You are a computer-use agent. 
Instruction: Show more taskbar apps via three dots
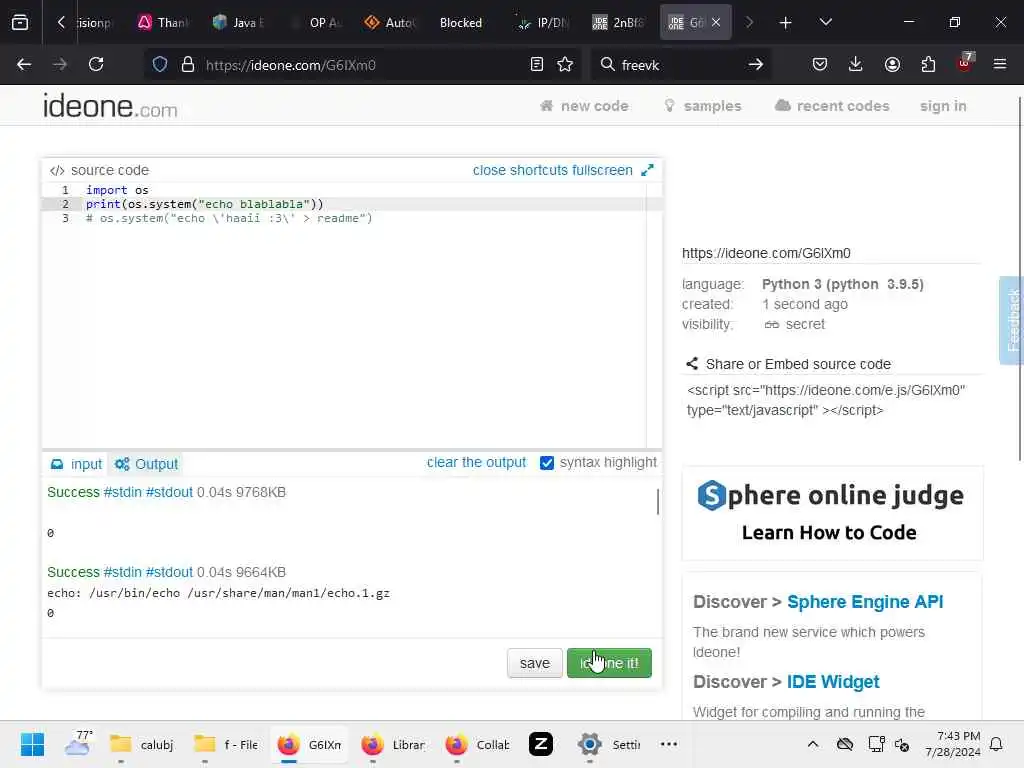(669, 744)
